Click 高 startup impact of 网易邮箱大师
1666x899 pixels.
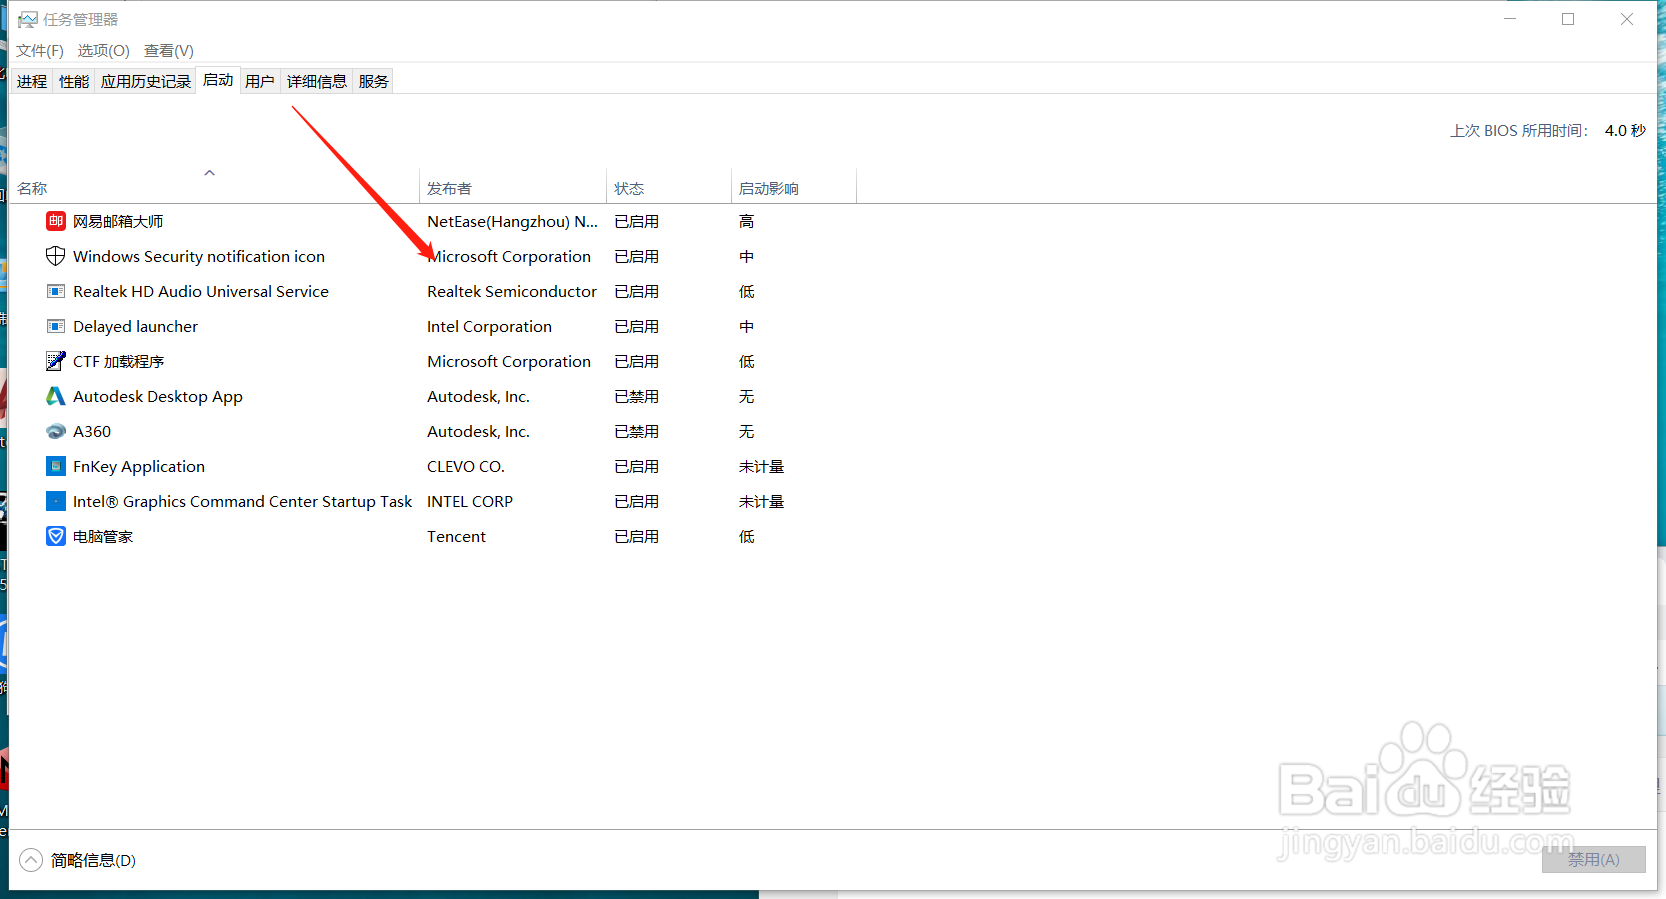pos(746,221)
